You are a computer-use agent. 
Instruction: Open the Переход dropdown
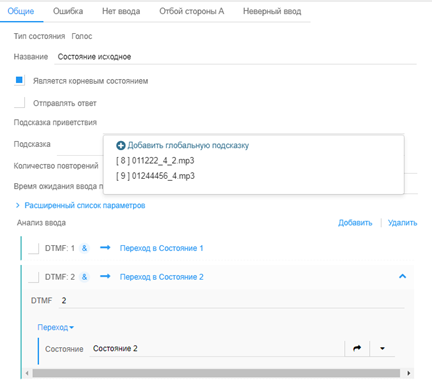click(56, 327)
